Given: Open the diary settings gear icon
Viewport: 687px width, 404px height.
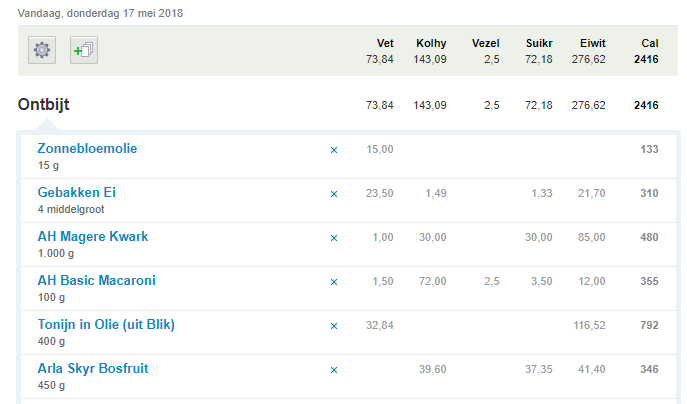Looking at the screenshot, I should tap(42, 50).
